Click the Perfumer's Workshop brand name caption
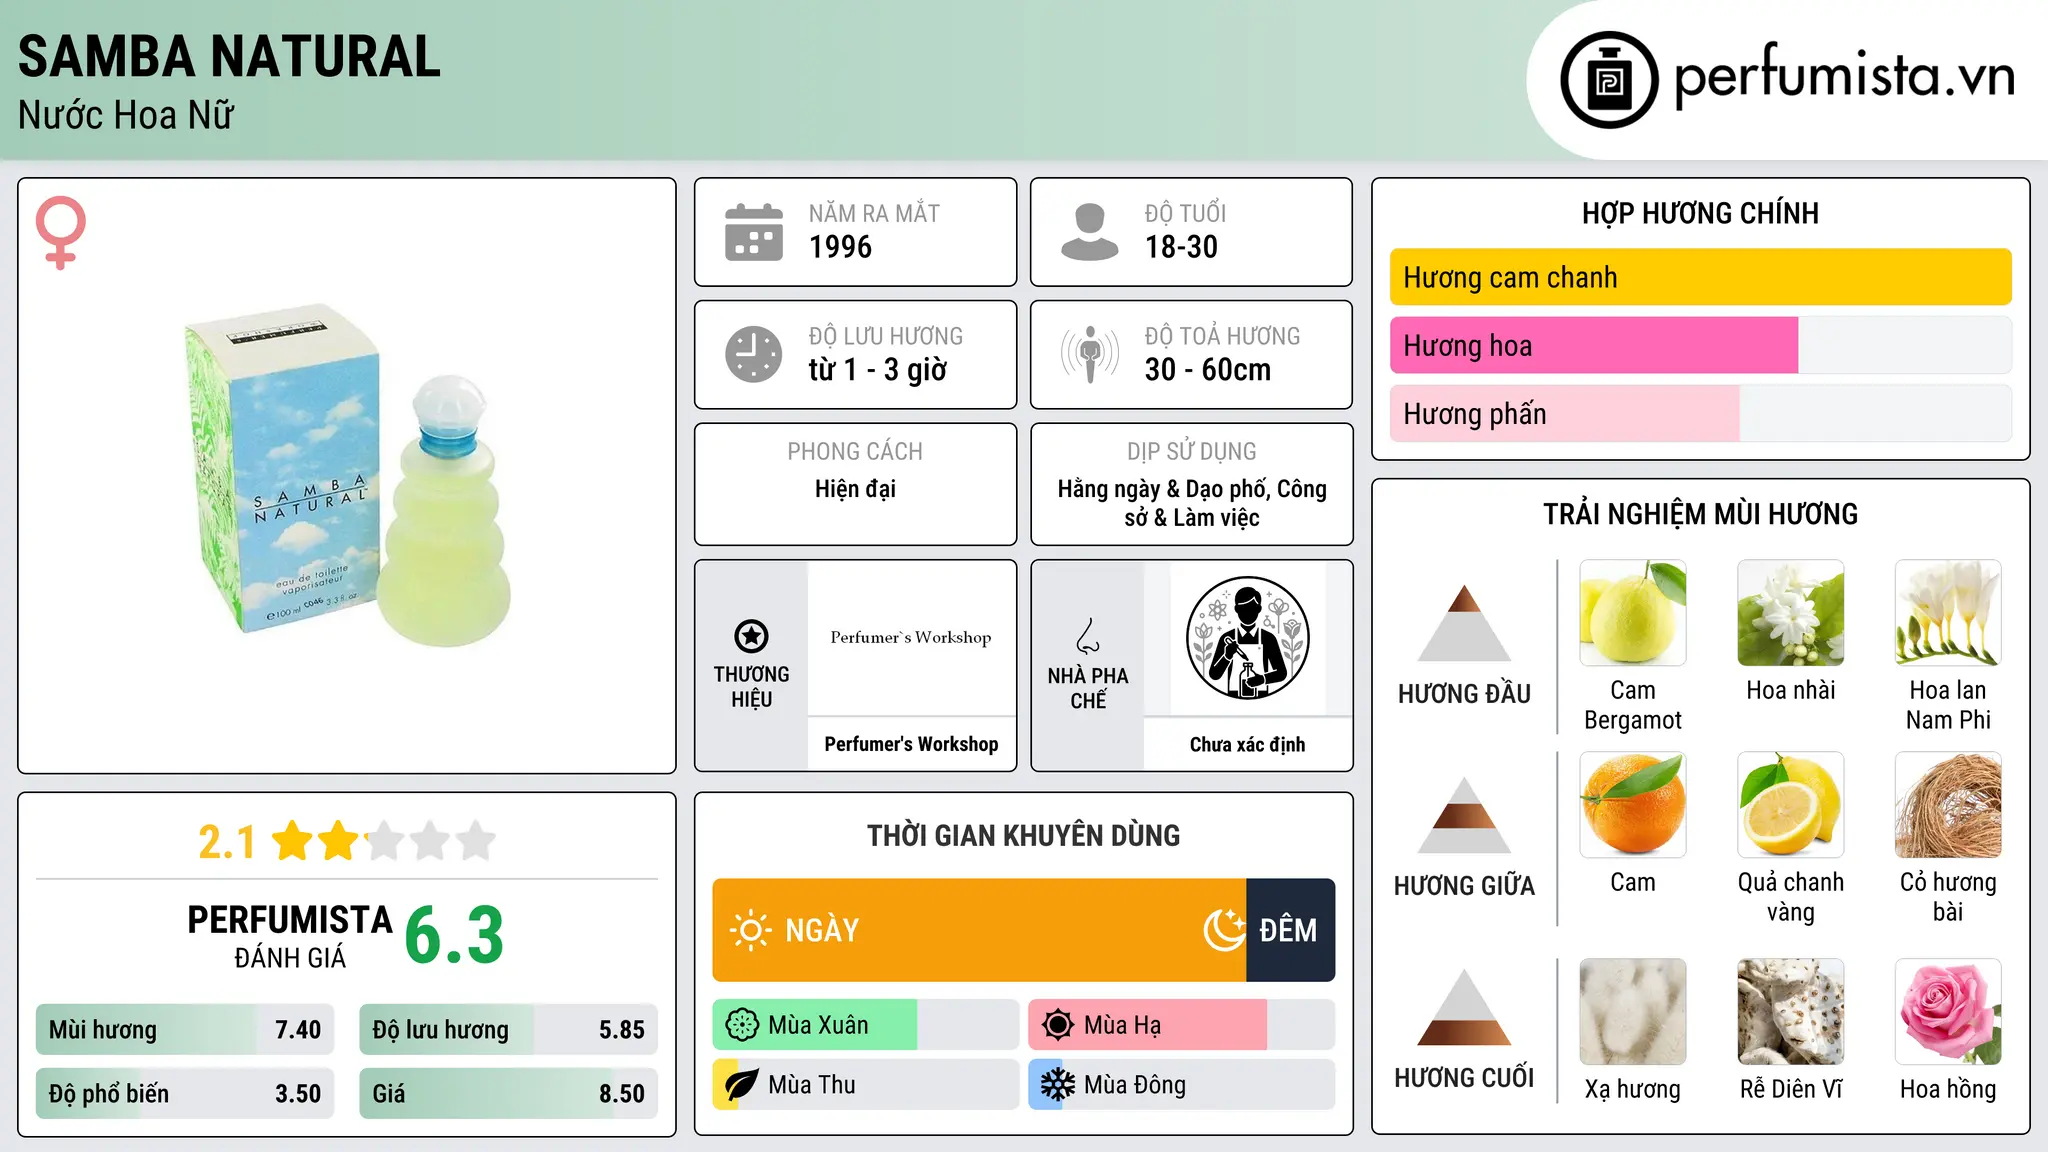 tap(911, 744)
